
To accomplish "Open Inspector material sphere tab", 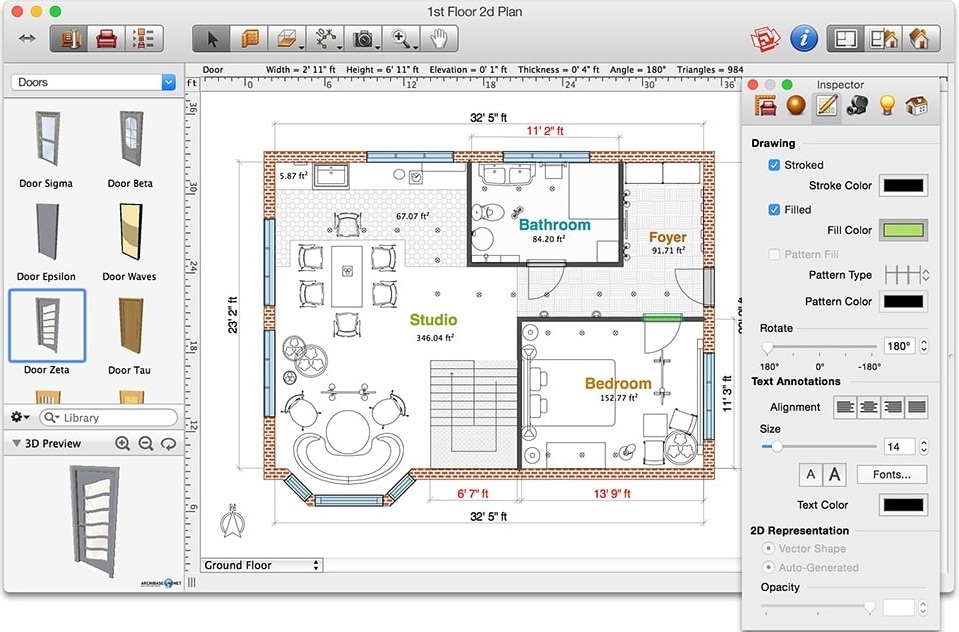I will tap(796, 106).
